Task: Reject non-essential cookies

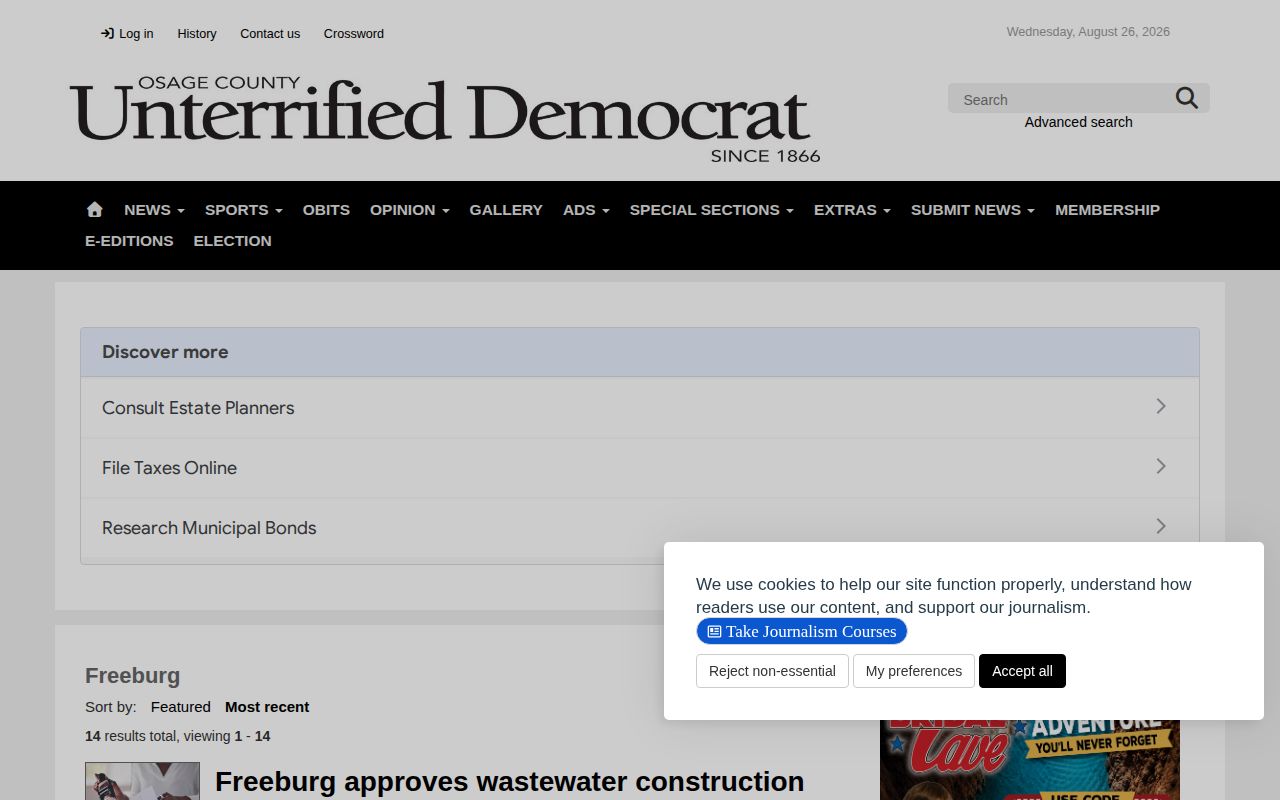Action: click(772, 671)
